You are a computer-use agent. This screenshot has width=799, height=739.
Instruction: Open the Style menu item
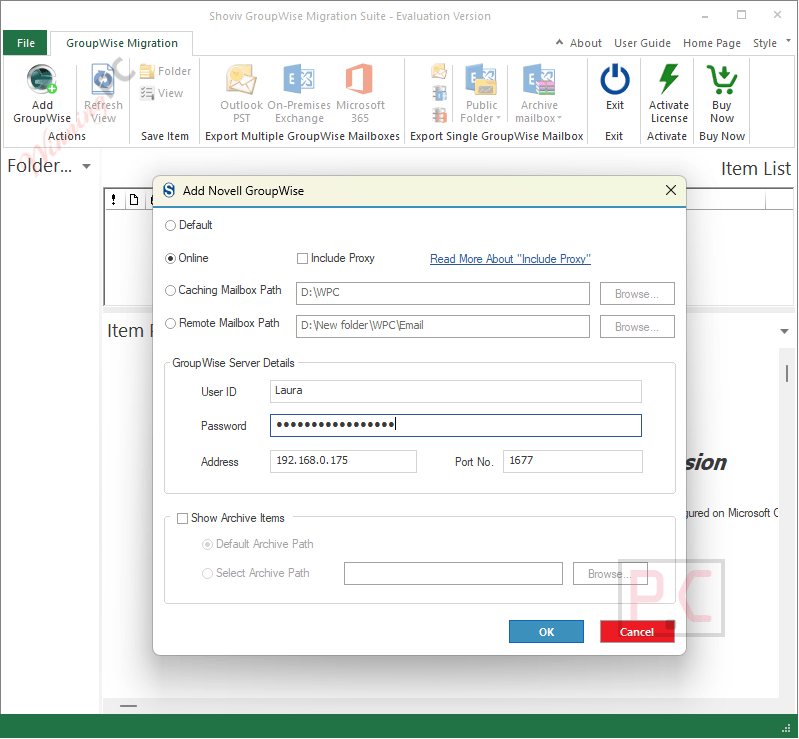(764, 43)
